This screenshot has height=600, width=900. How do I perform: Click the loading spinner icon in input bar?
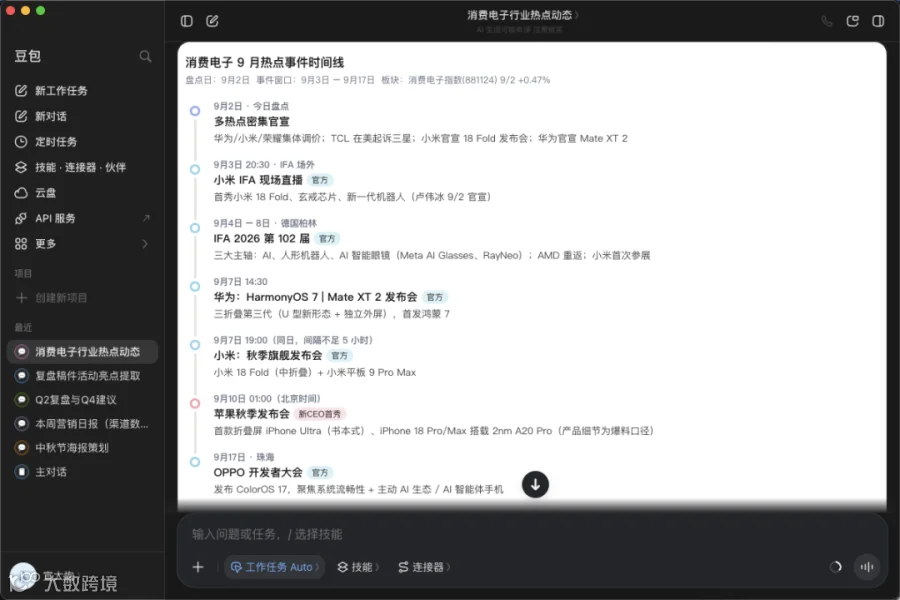pos(835,567)
